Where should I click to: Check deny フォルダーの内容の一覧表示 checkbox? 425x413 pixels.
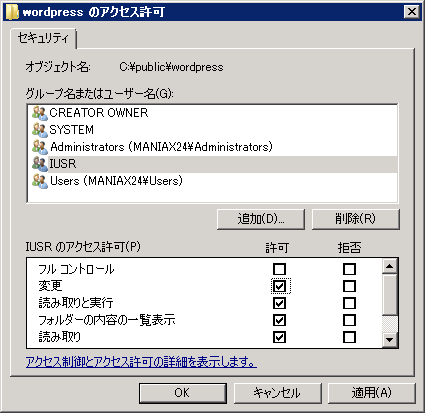(349, 320)
